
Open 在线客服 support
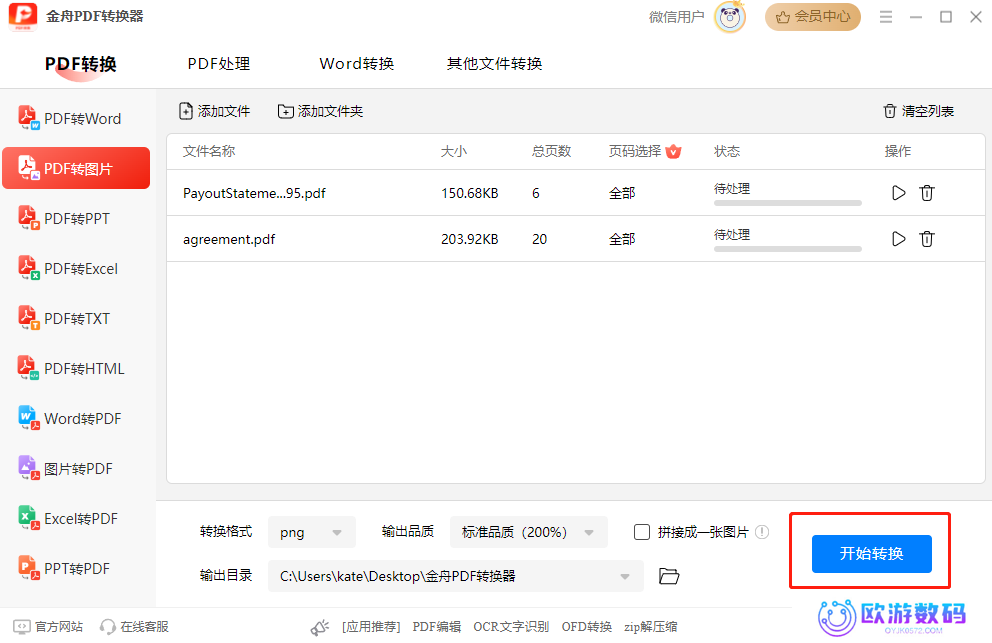tap(134, 627)
